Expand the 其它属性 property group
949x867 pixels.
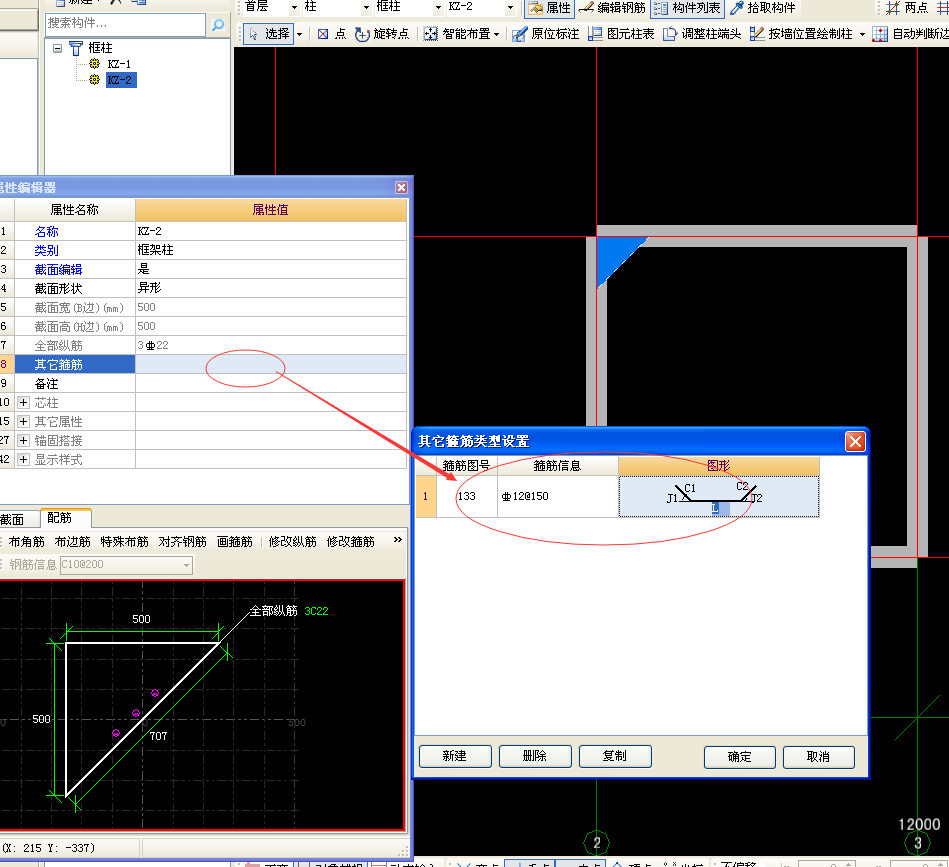23,421
